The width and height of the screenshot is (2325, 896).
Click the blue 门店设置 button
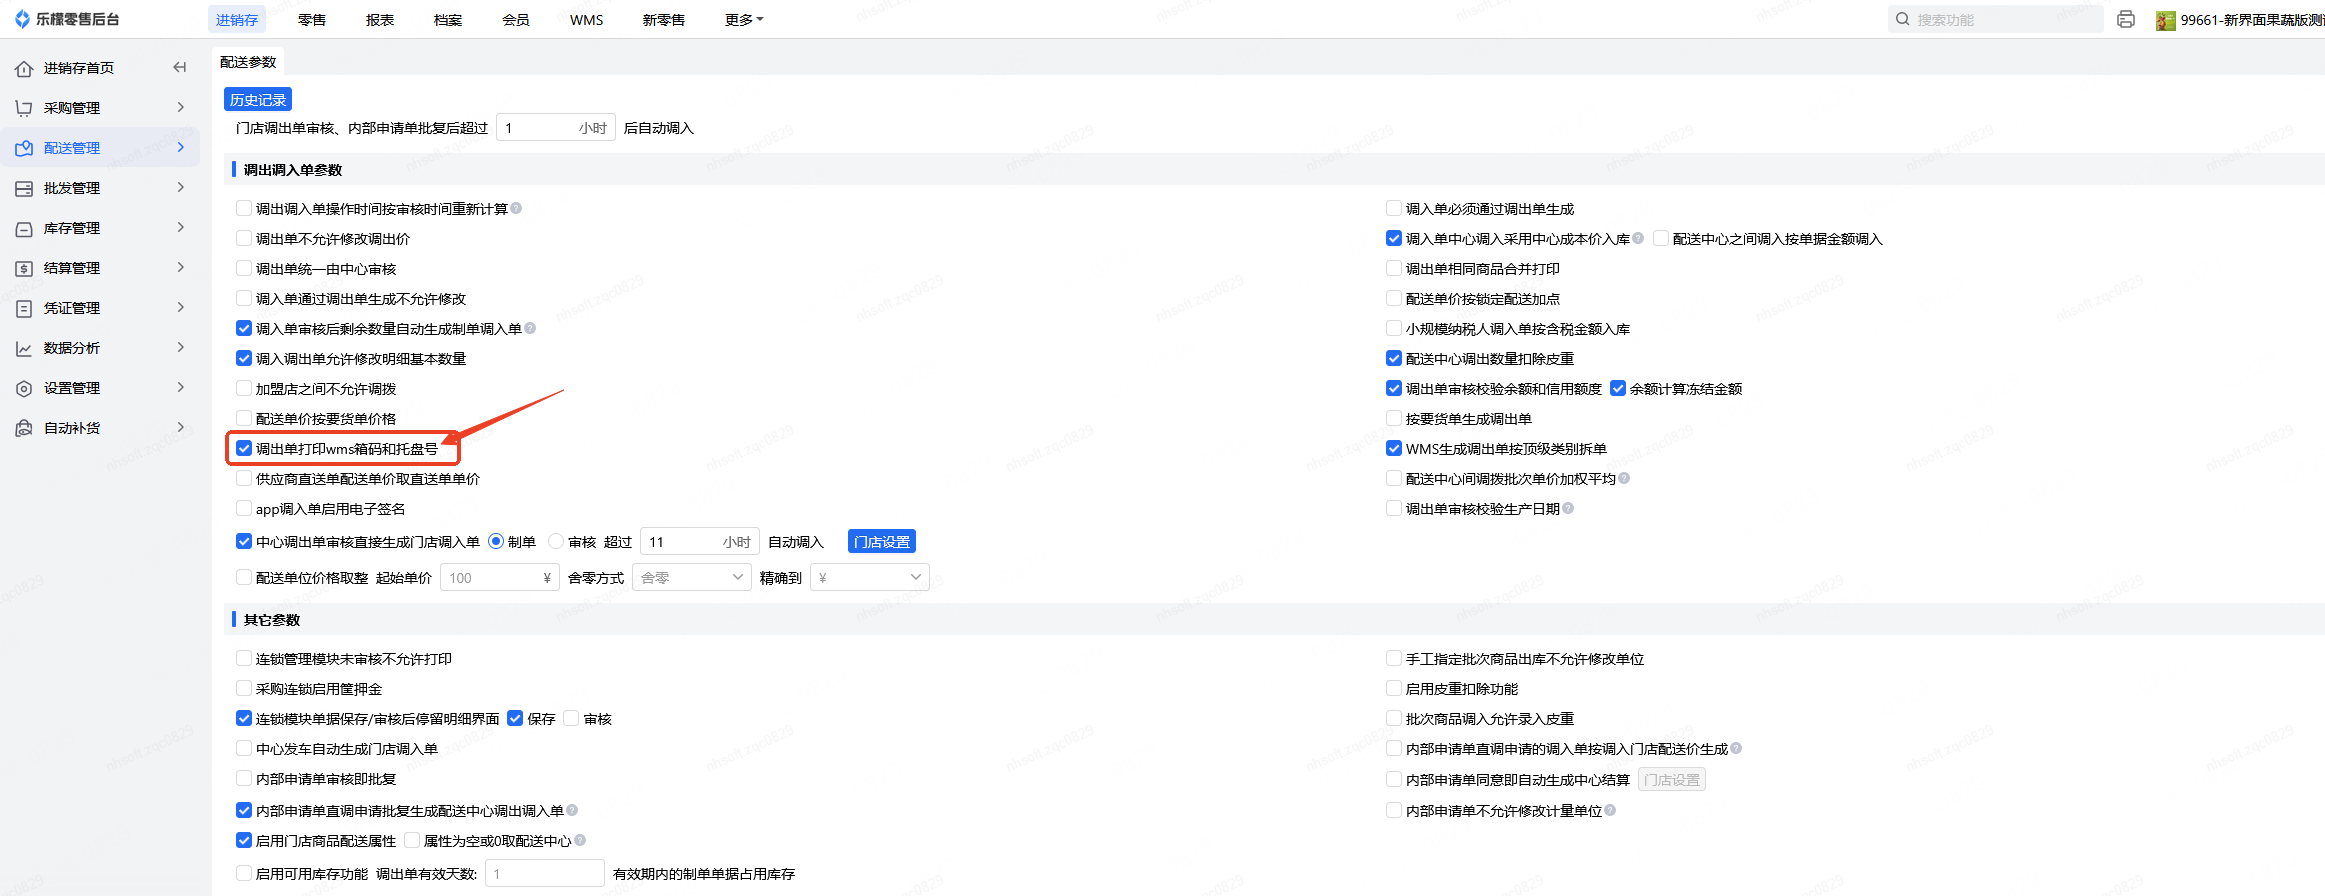(881, 541)
